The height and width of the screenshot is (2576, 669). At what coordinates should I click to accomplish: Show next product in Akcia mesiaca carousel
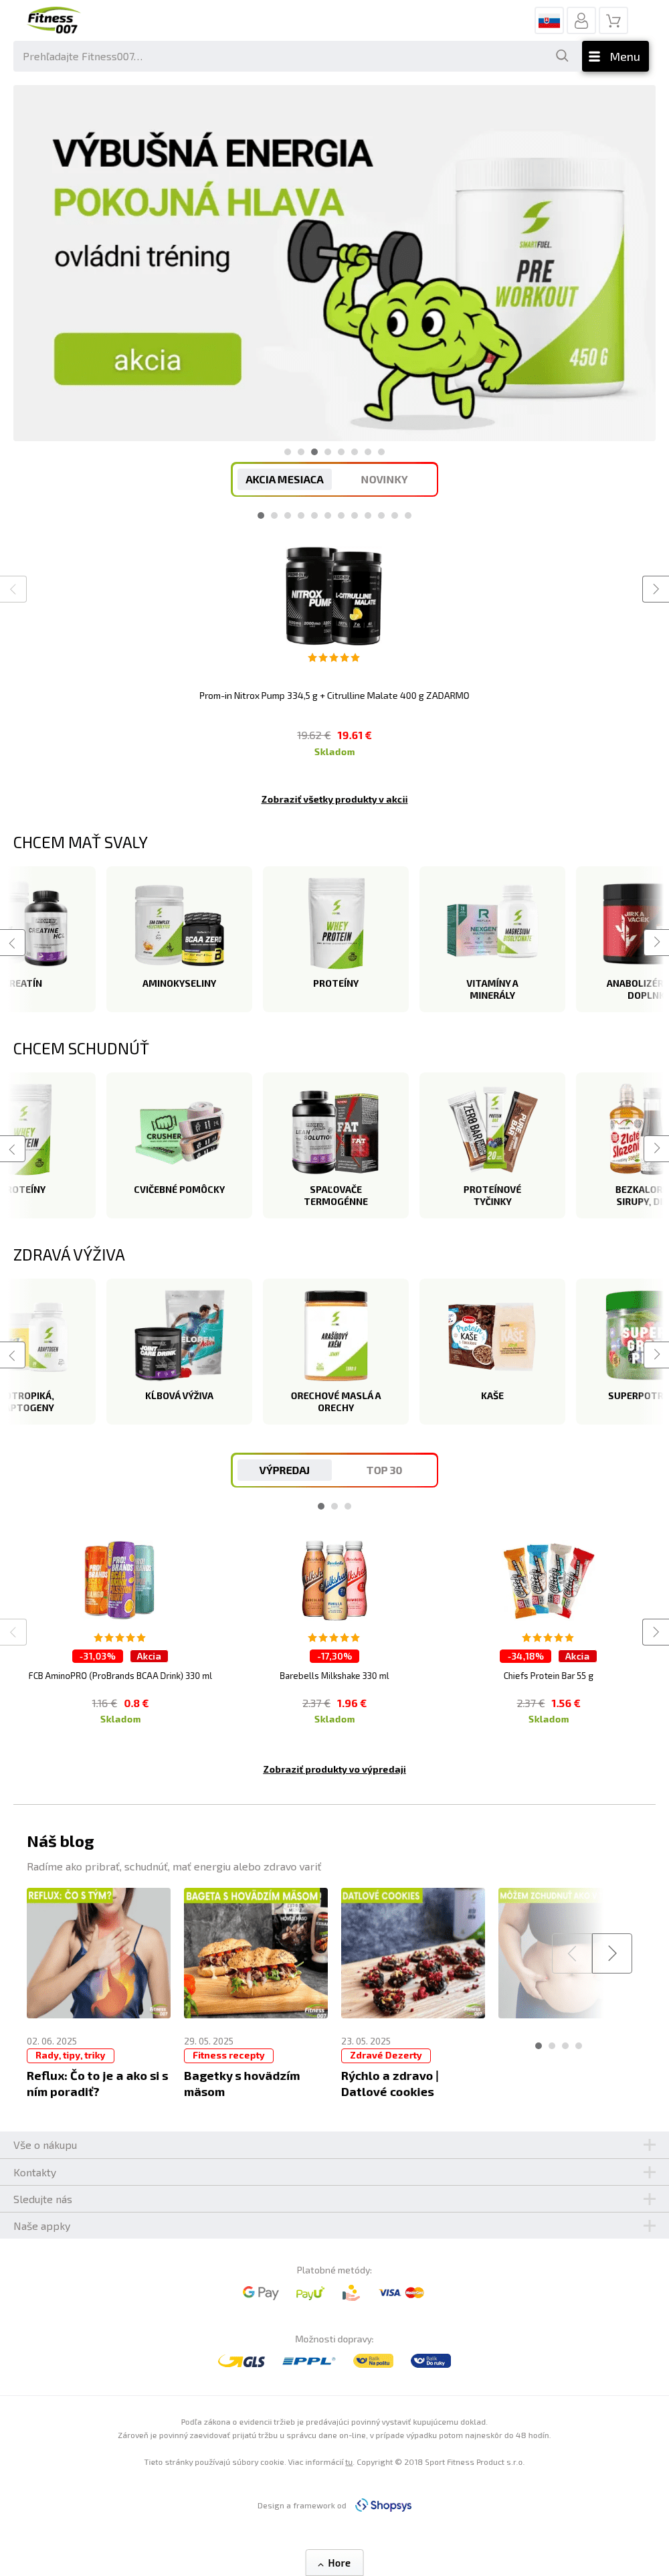tap(655, 589)
